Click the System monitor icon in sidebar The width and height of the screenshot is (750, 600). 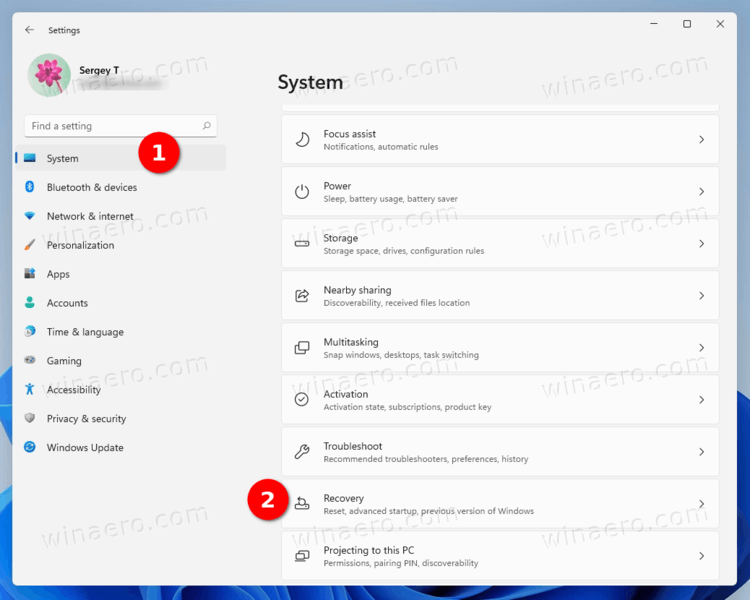coord(30,158)
